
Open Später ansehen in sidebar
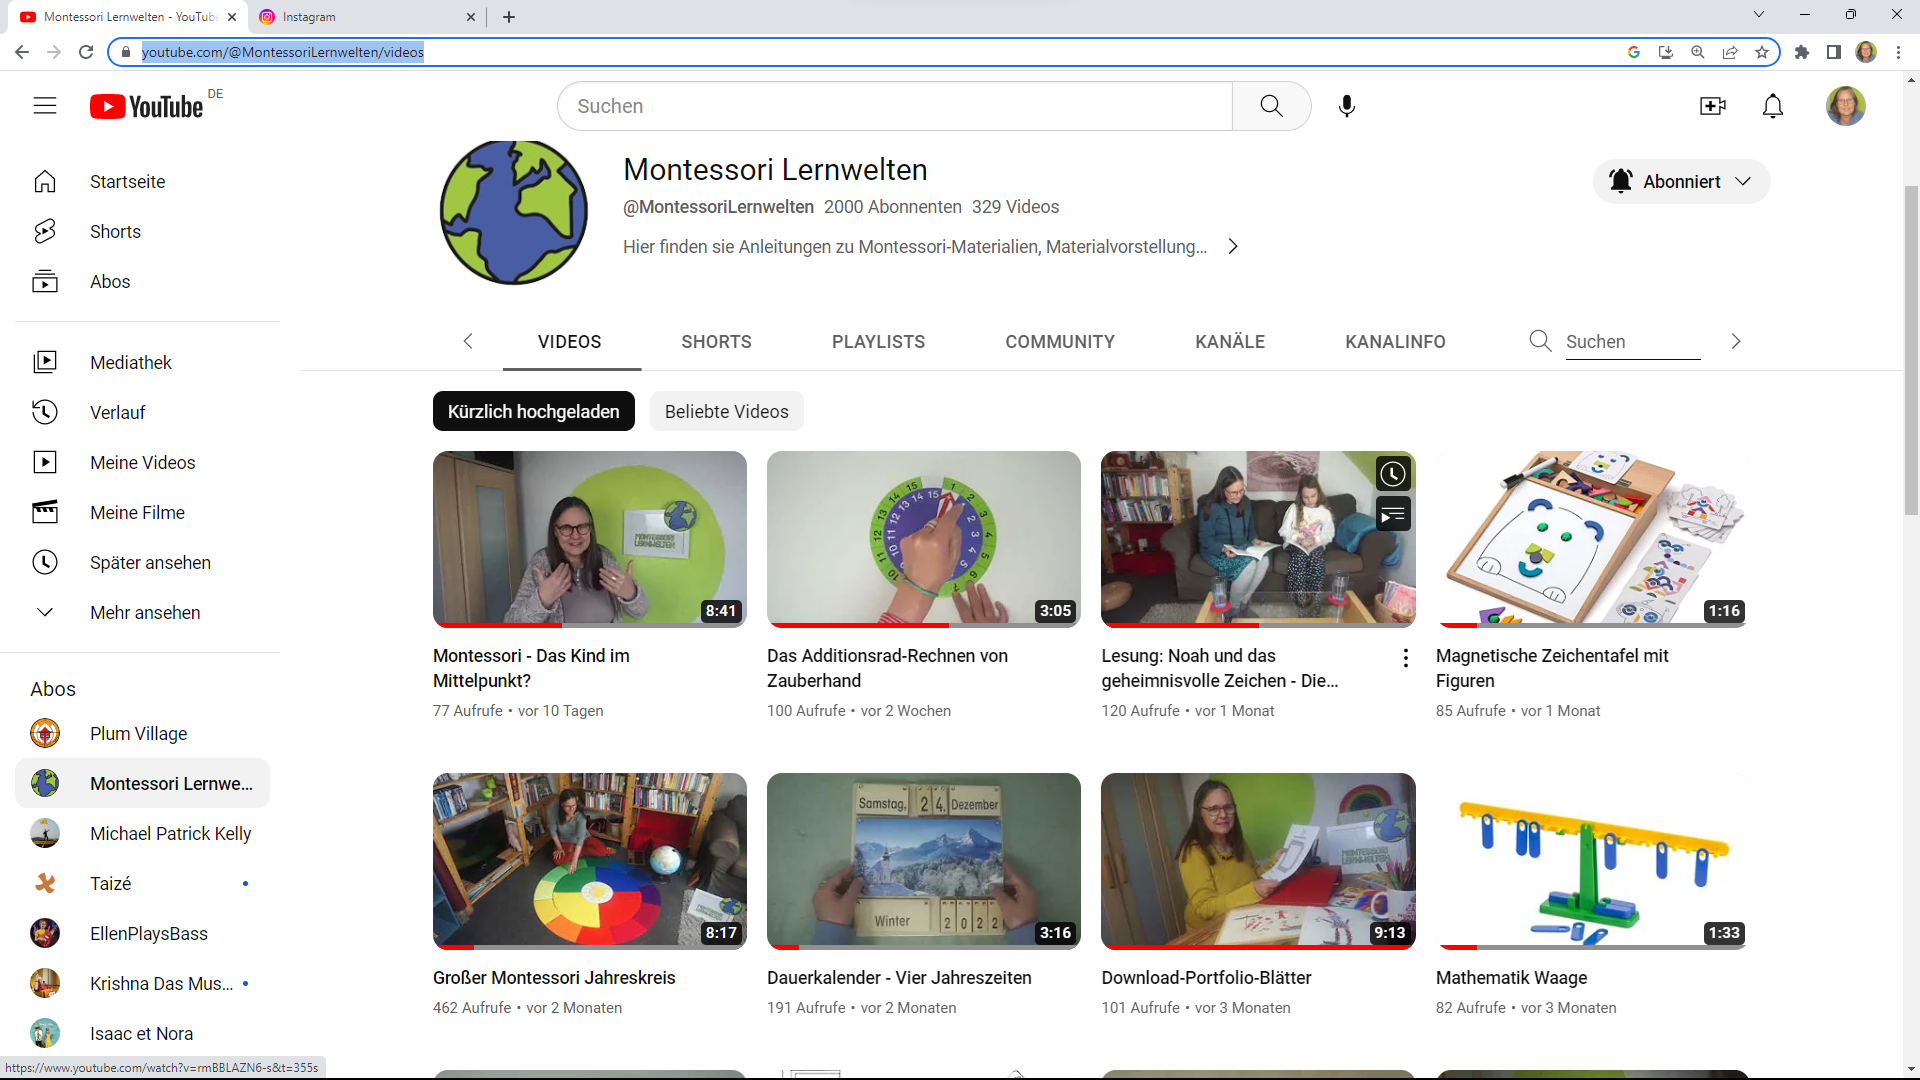pyautogui.click(x=142, y=562)
